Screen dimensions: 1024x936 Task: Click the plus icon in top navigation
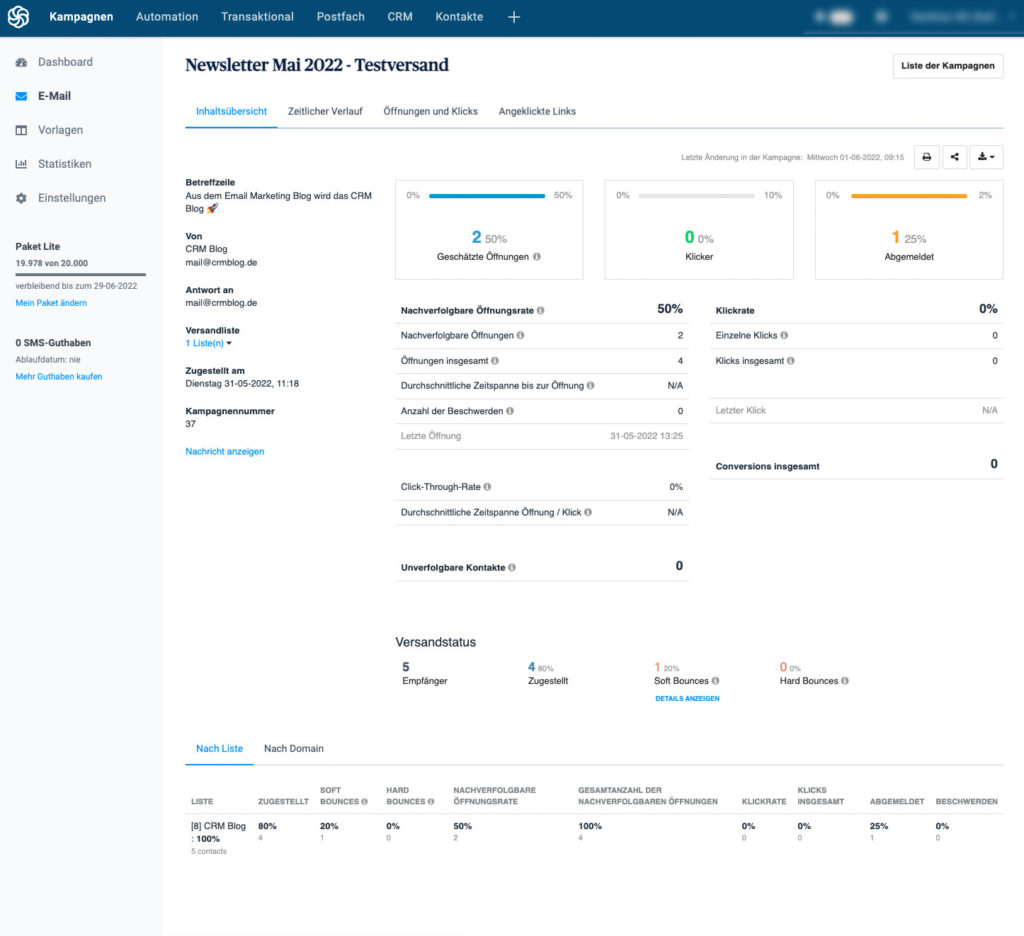pos(513,17)
